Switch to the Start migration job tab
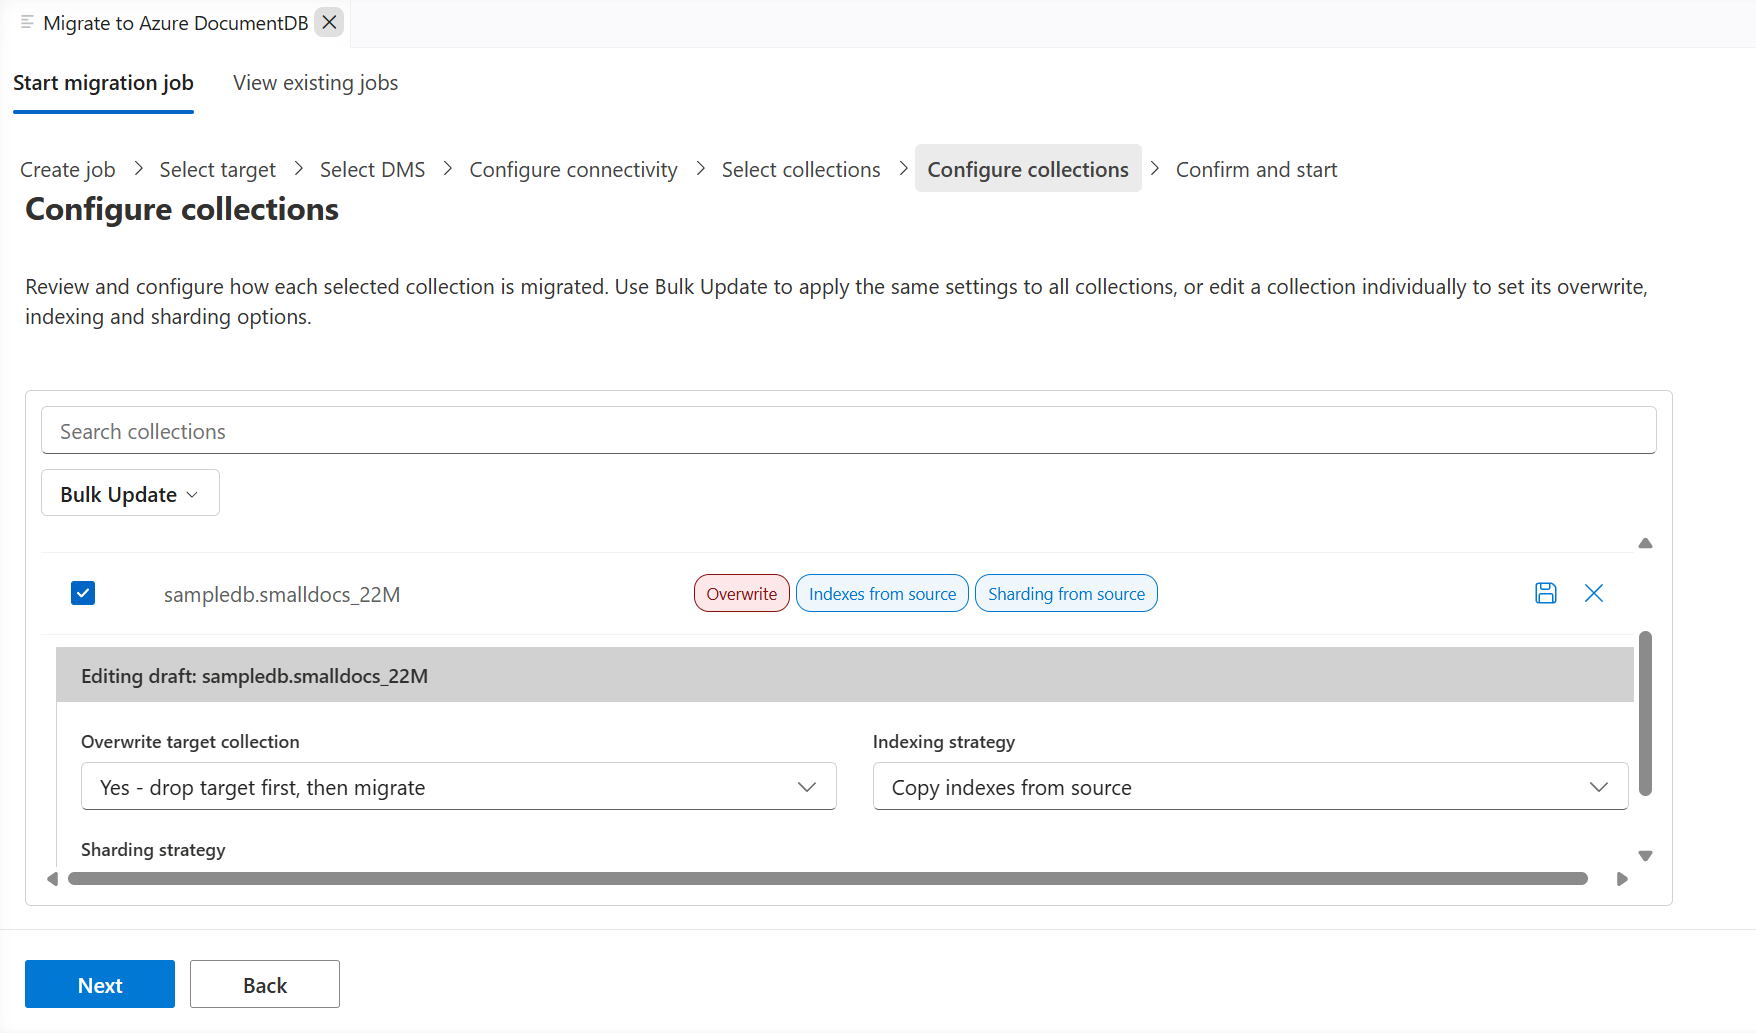This screenshot has width=1756, height=1033. [x=103, y=83]
